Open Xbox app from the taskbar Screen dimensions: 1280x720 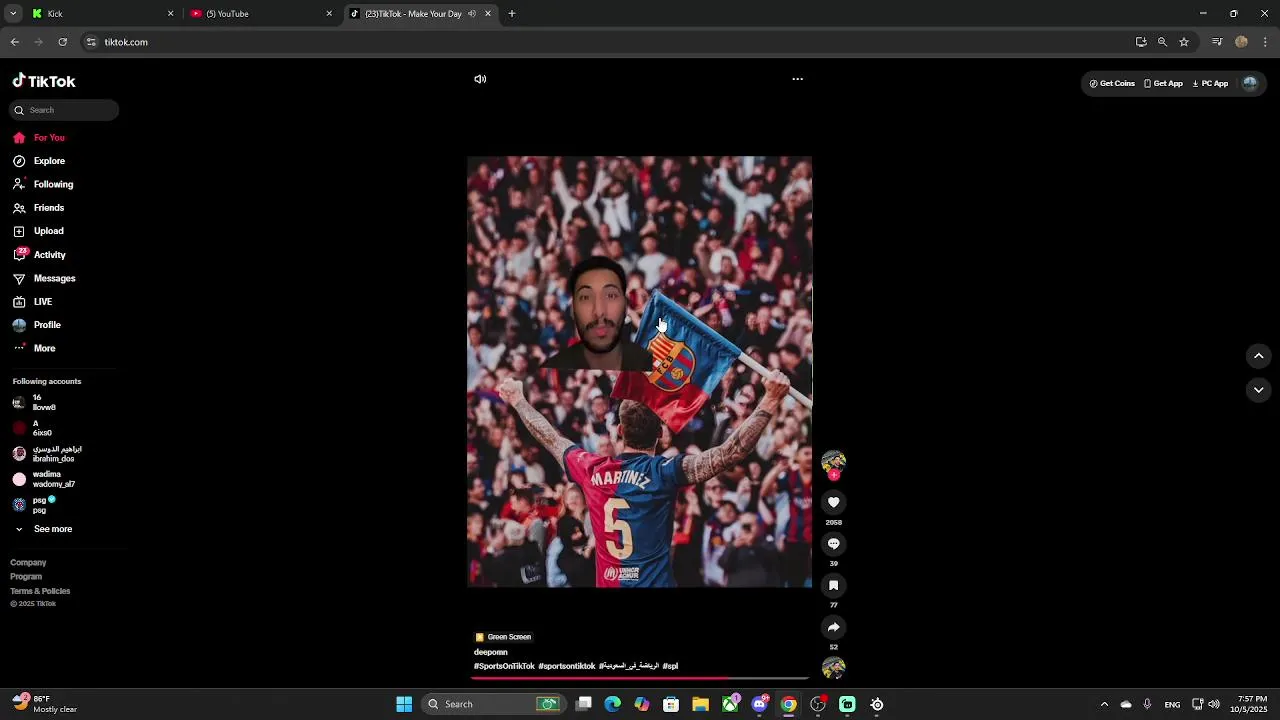pos(730,704)
